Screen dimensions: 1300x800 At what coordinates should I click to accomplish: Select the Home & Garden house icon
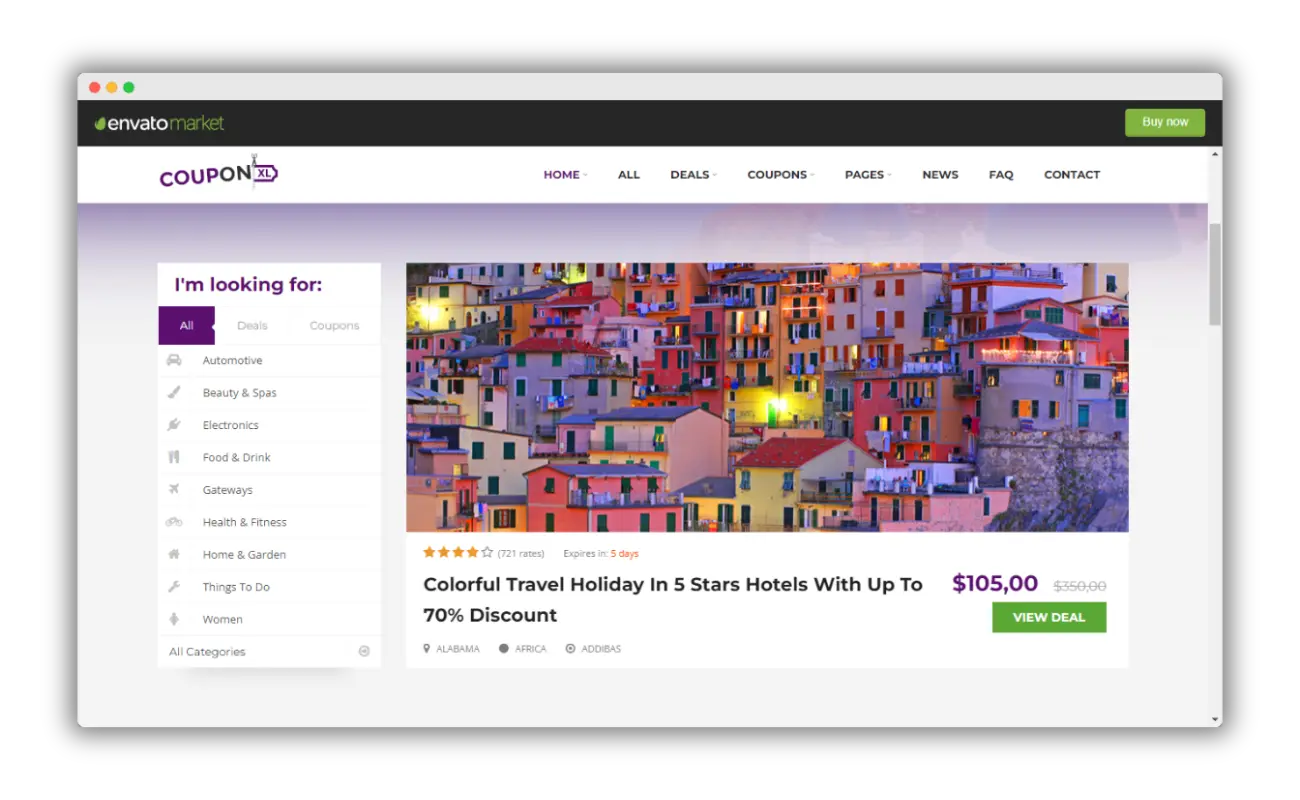click(x=174, y=554)
